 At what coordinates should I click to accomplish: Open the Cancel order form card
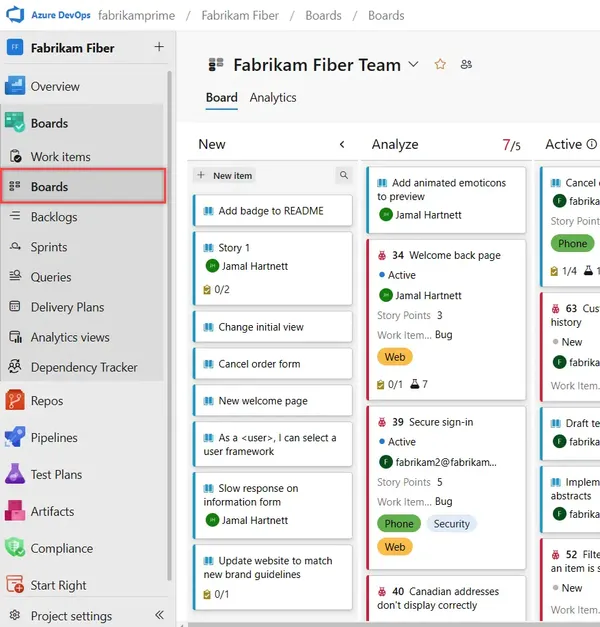click(x=273, y=364)
